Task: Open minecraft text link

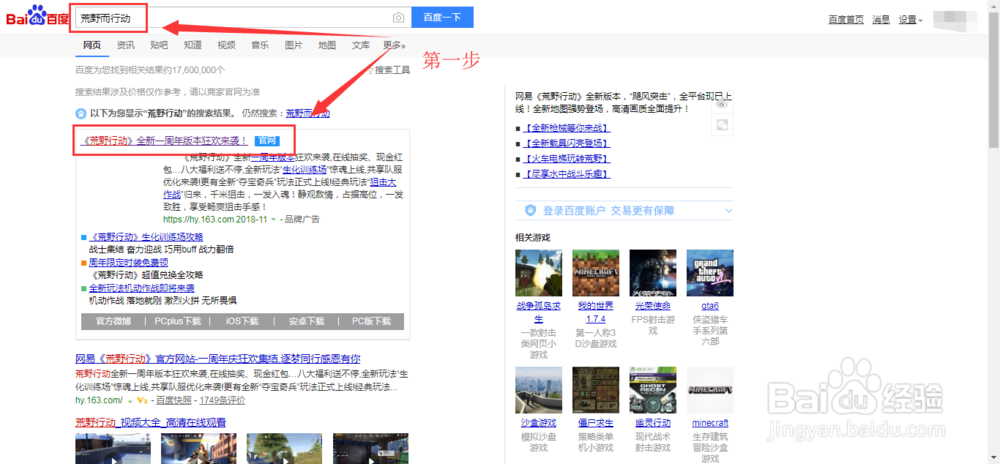Action: 710,423
